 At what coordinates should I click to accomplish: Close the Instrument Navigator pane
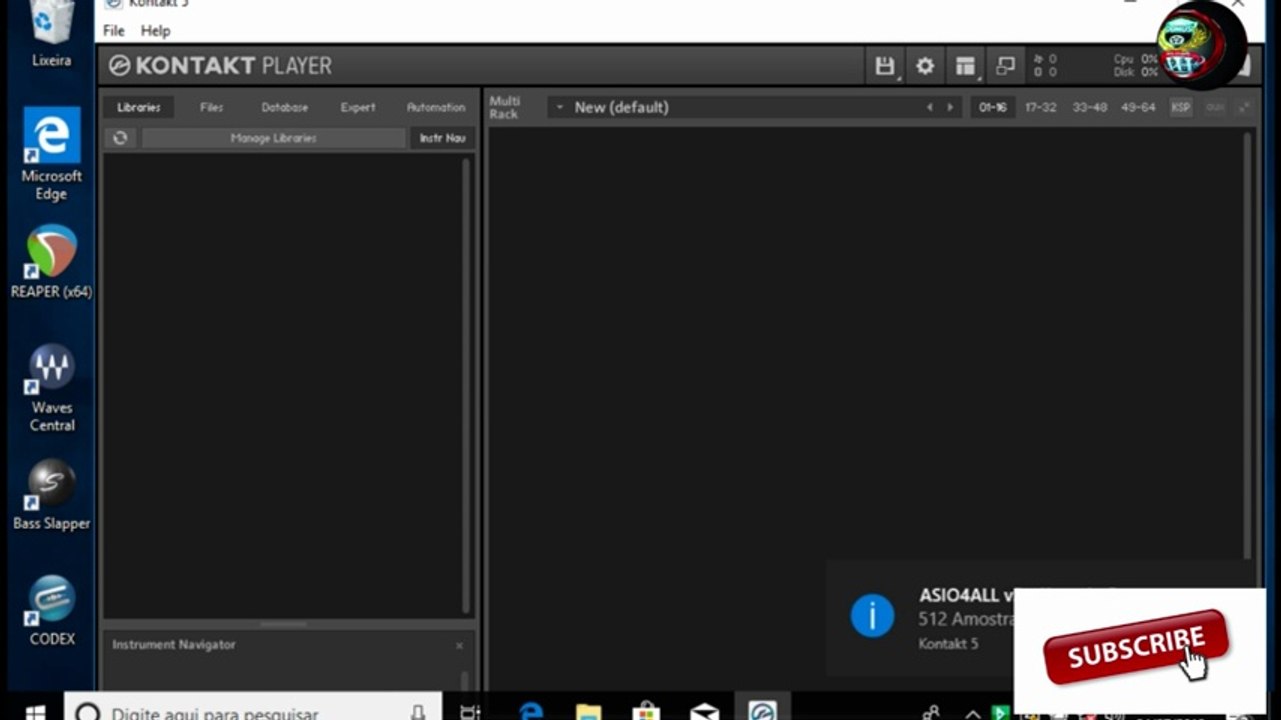[x=459, y=646]
